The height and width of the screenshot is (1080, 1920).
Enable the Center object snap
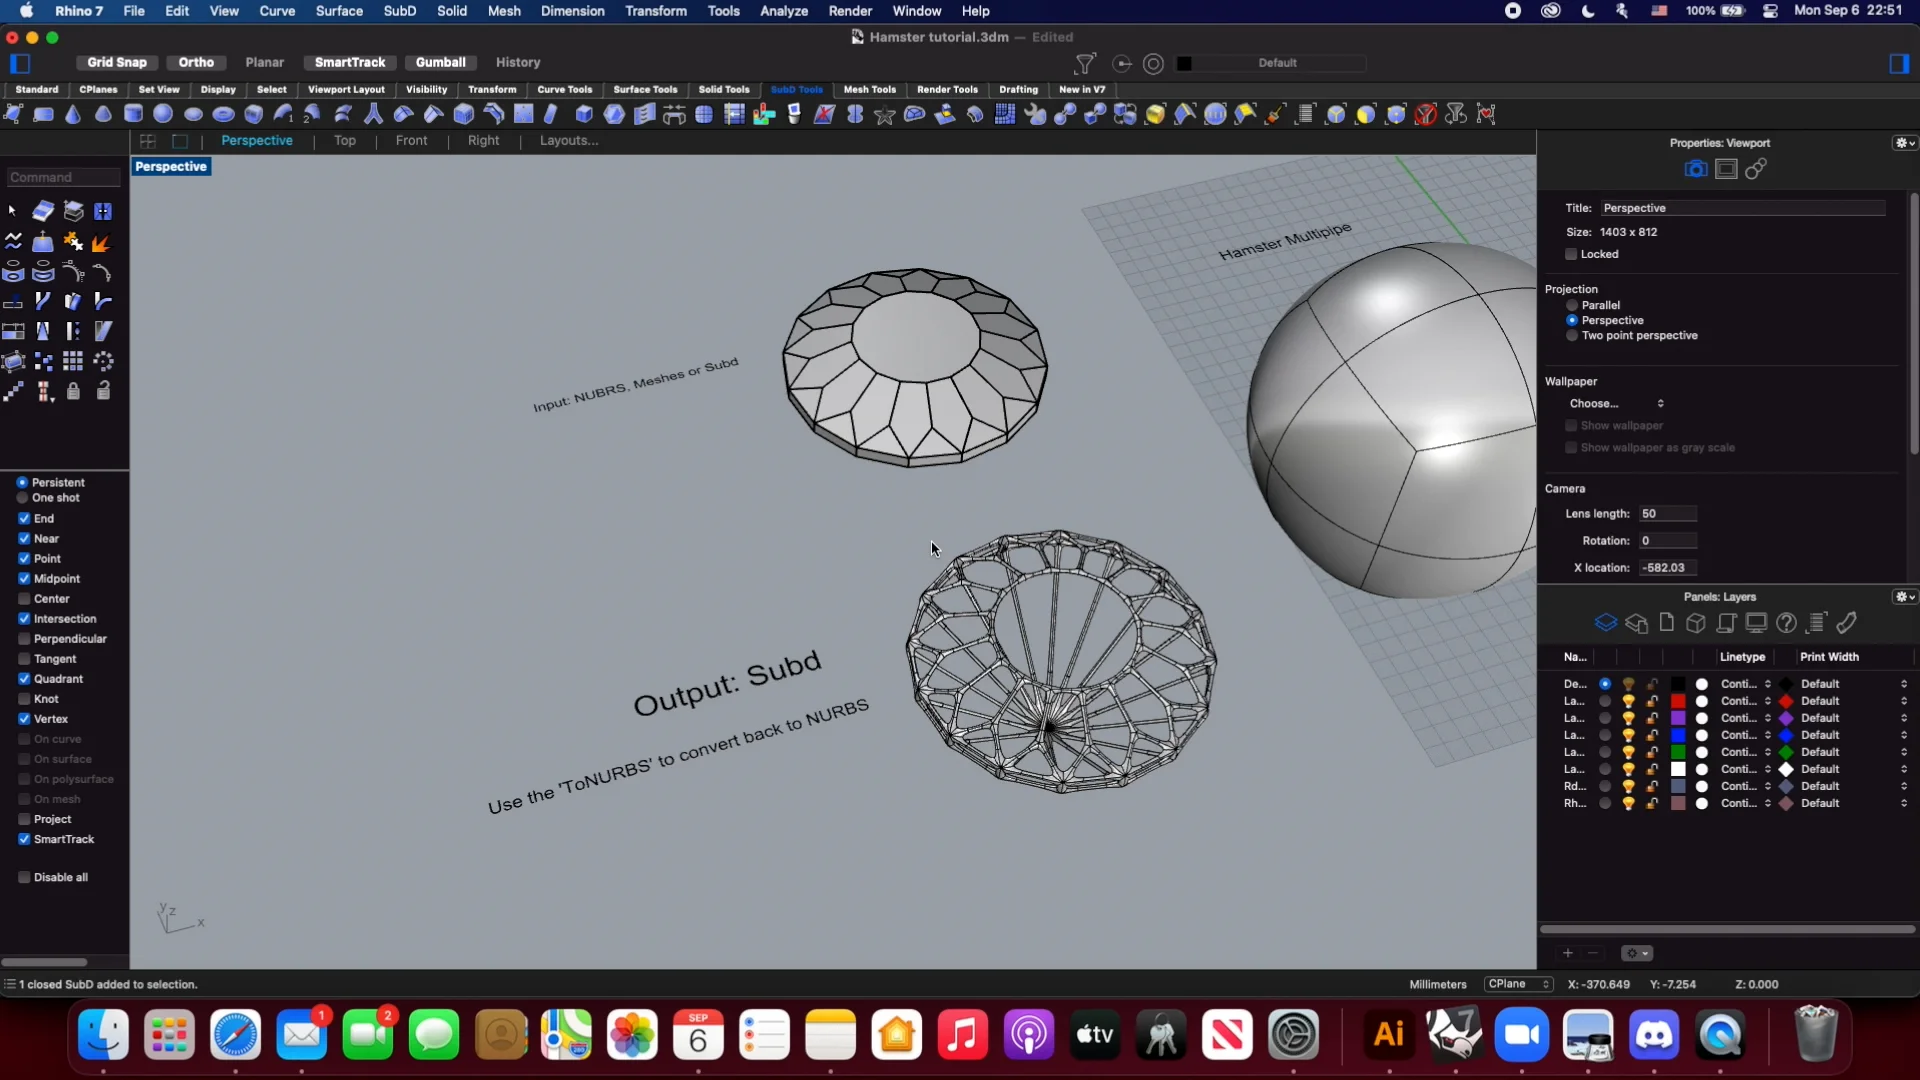pyautogui.click(x=24, y=599)
